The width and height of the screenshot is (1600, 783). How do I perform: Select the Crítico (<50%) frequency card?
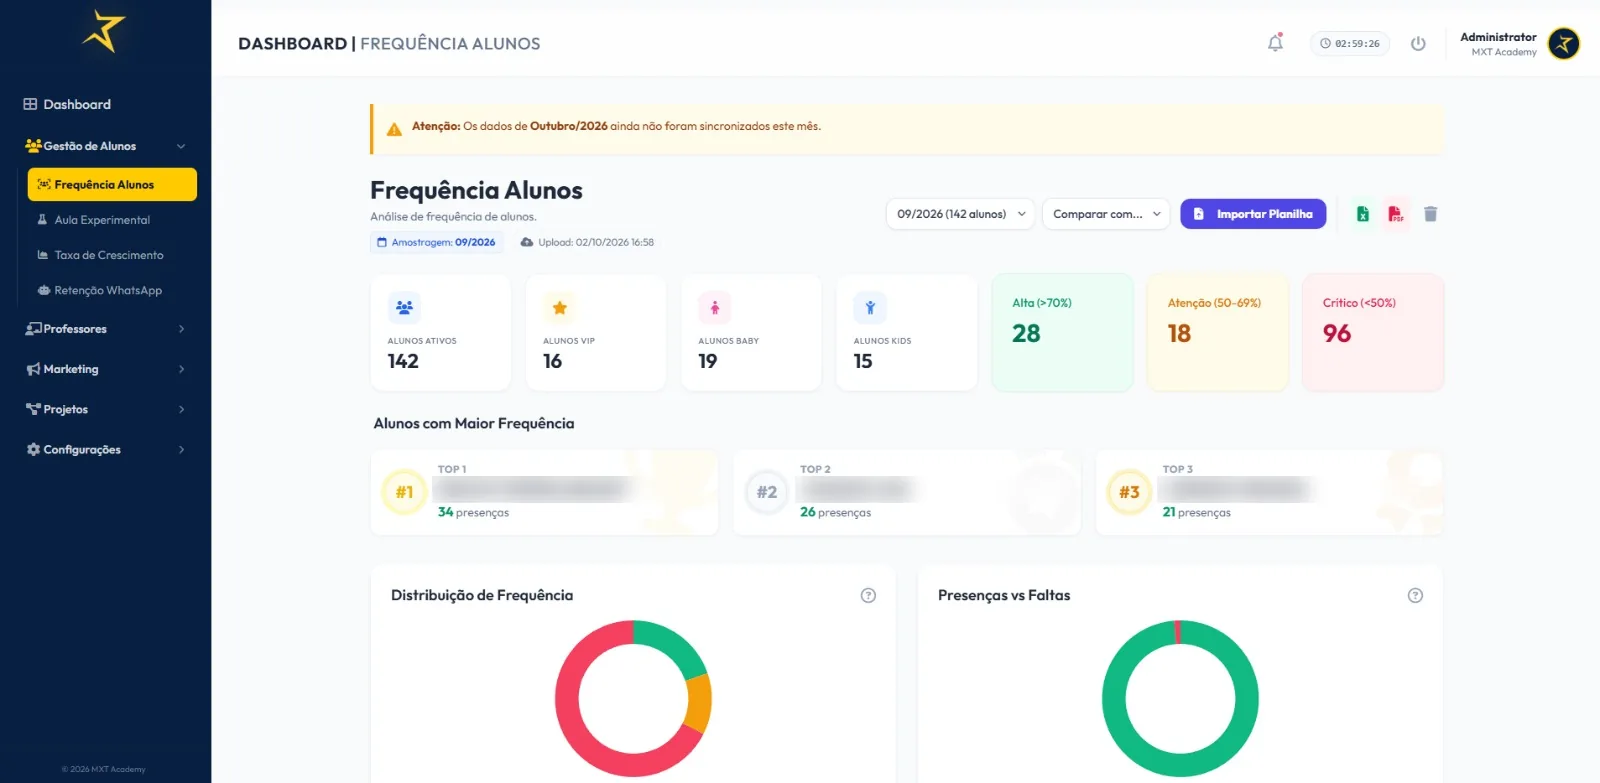click(1373, 332)
